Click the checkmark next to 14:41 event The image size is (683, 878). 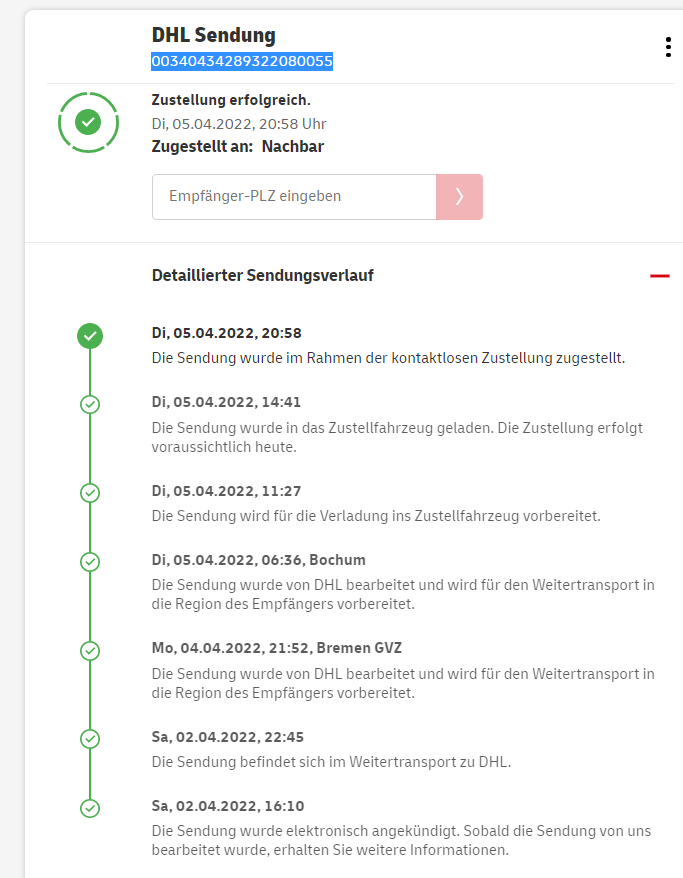[x=90, y=404]
